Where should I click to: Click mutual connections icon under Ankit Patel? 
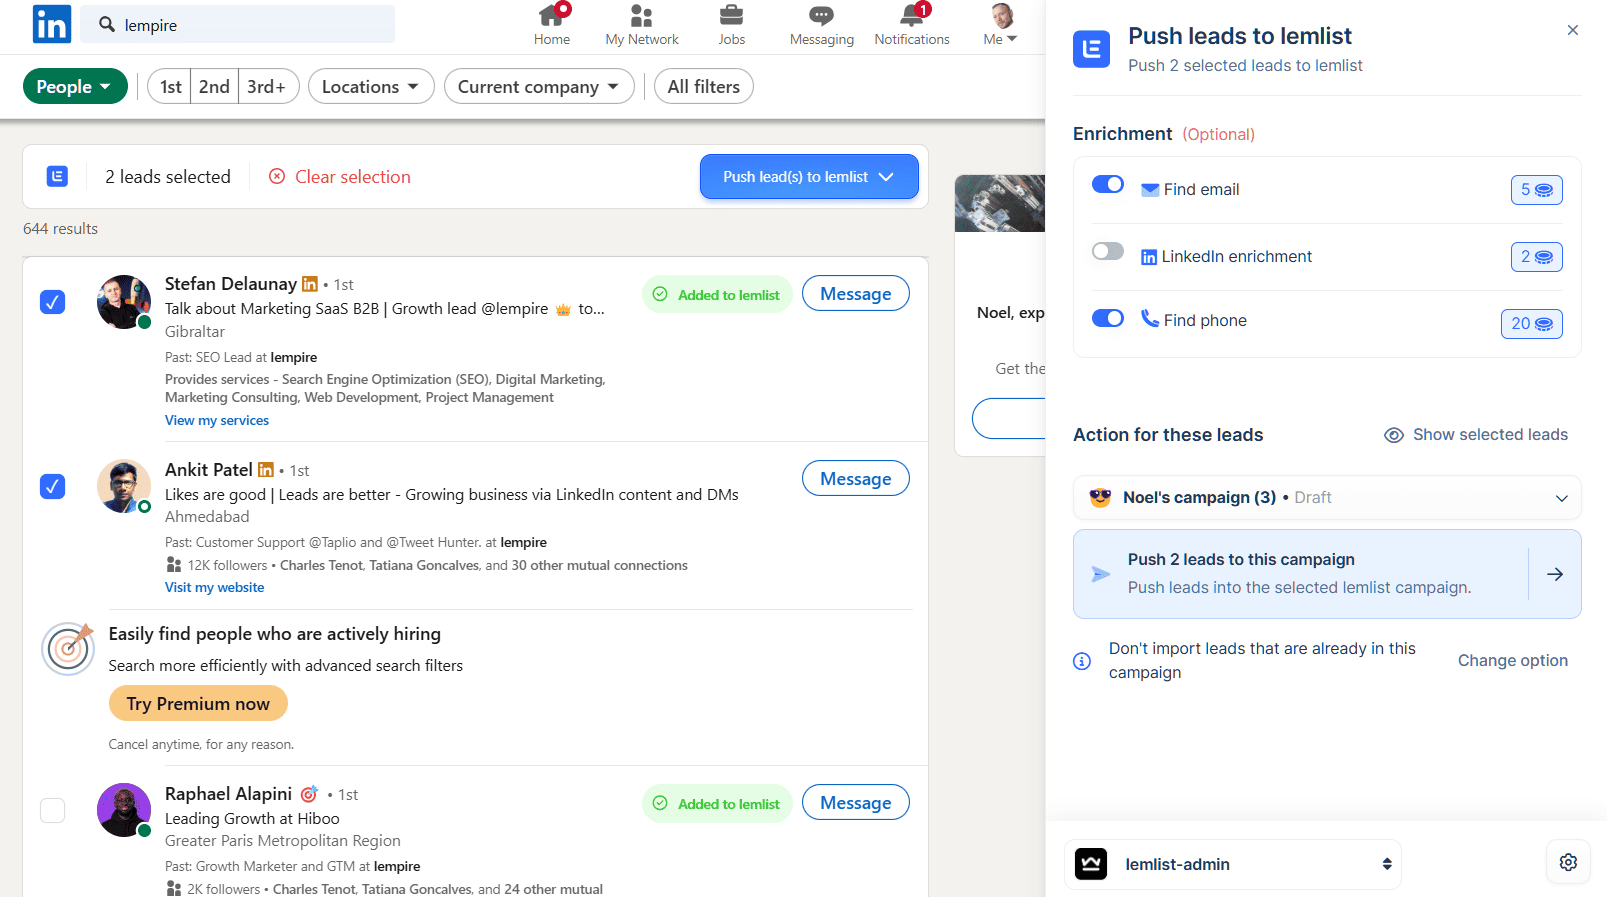tap(174, 566)
